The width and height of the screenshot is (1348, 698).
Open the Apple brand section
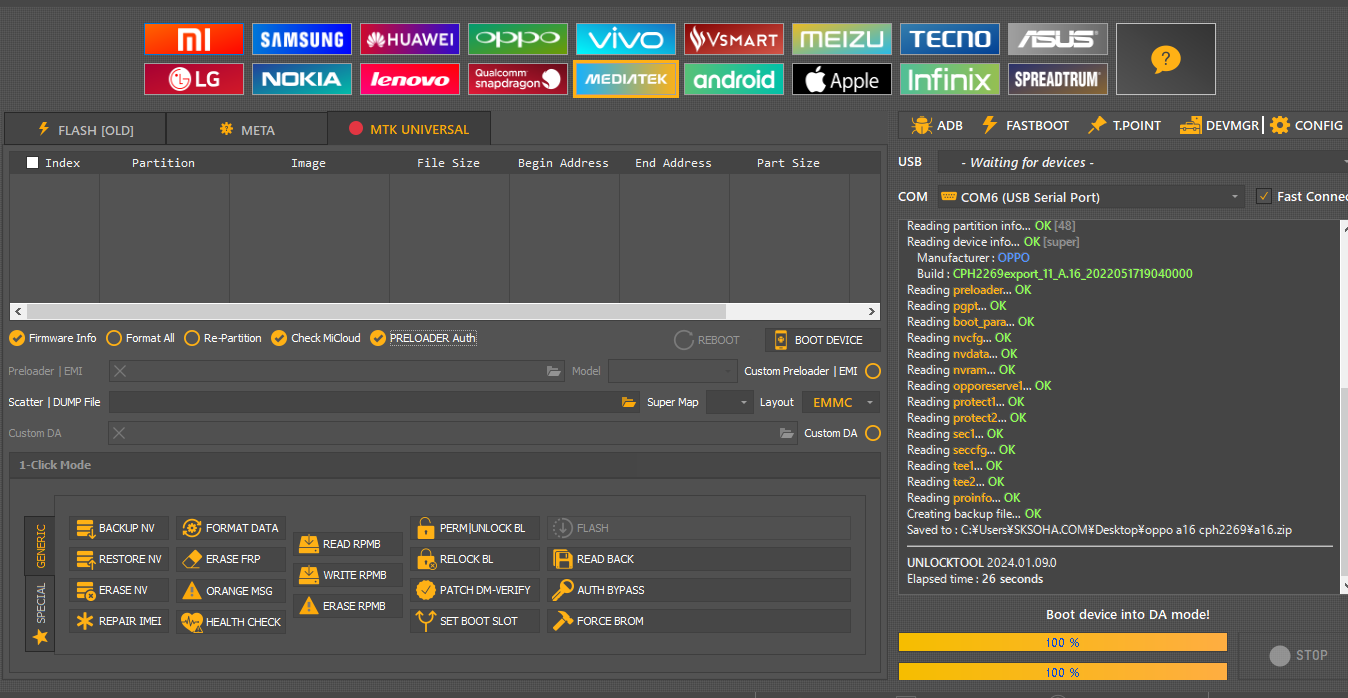click(x=842, y=79)
